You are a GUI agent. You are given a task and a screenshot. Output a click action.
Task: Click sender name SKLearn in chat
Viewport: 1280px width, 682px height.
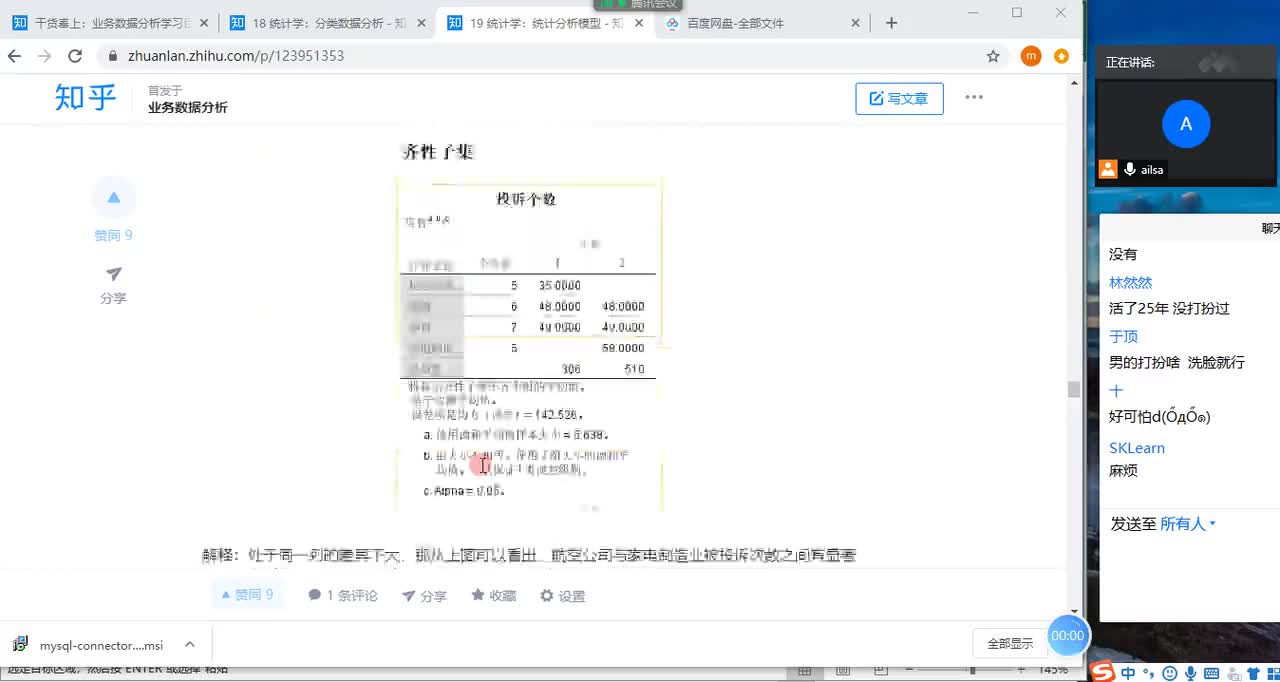point(1137,448)
